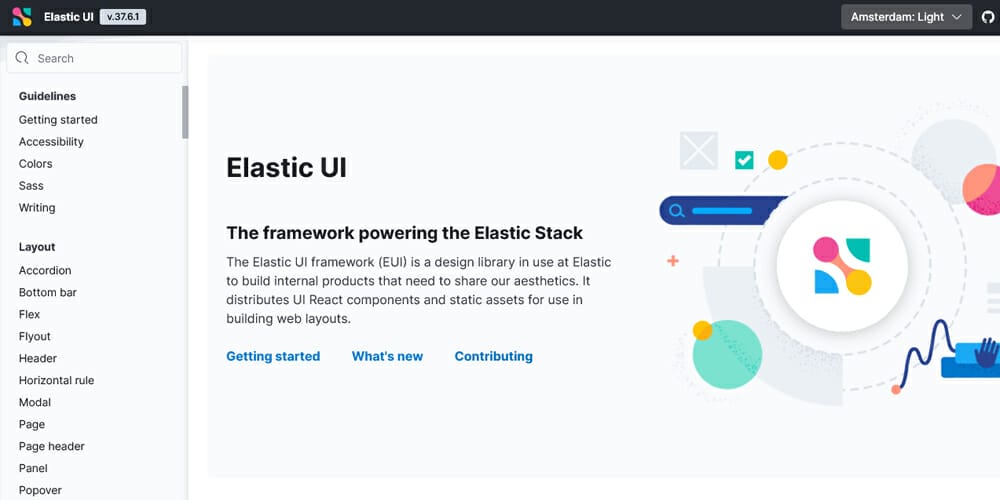This screenshot has width=1000, height=500.
Task: Follow the Contributing link
Action: [494, 357]
